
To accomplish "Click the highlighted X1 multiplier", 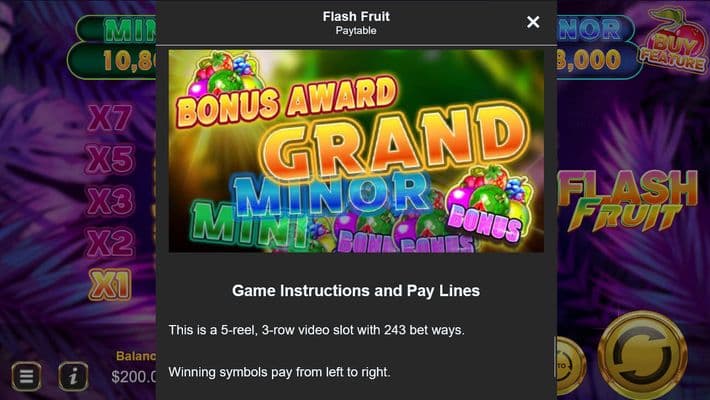I will 110,285.
